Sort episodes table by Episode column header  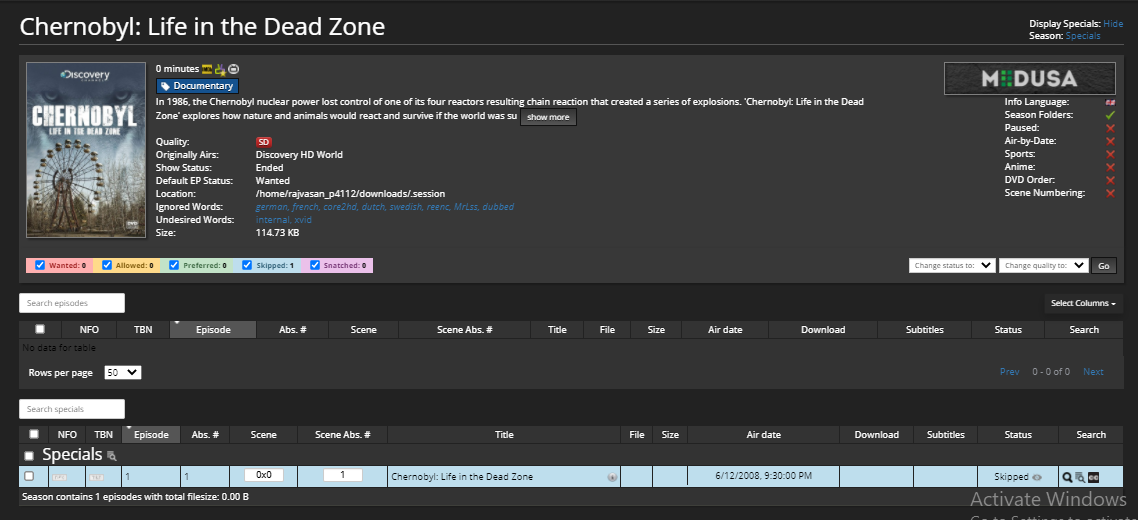click(213, 329)
